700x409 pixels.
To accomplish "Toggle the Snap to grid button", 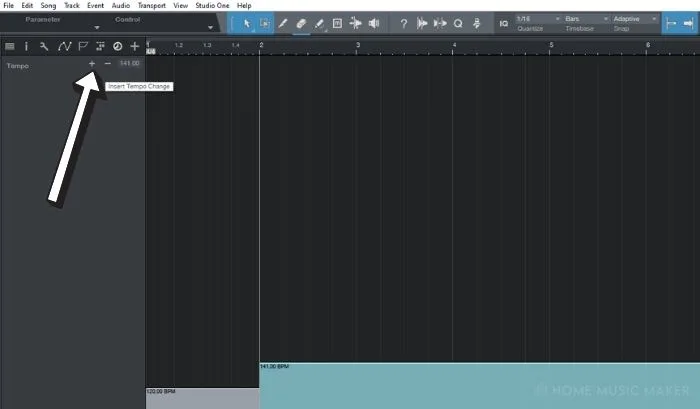I will click(x=671, y=23).
